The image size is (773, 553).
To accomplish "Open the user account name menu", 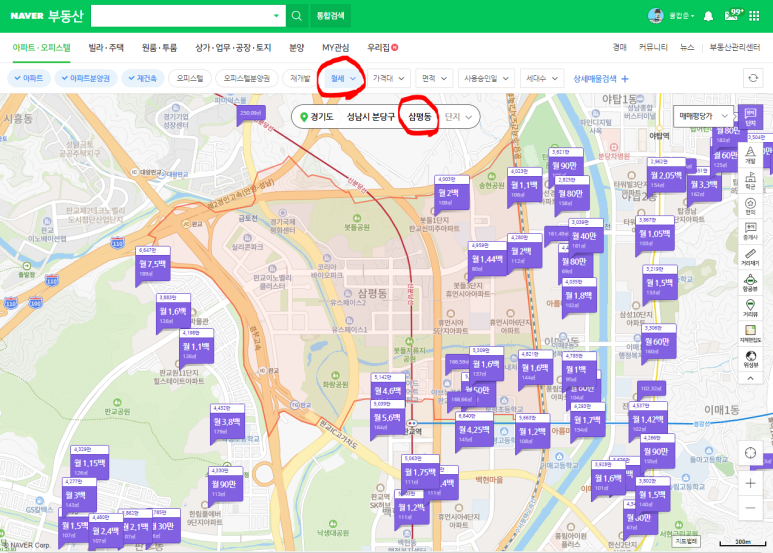I will click(x=682, y=16).
